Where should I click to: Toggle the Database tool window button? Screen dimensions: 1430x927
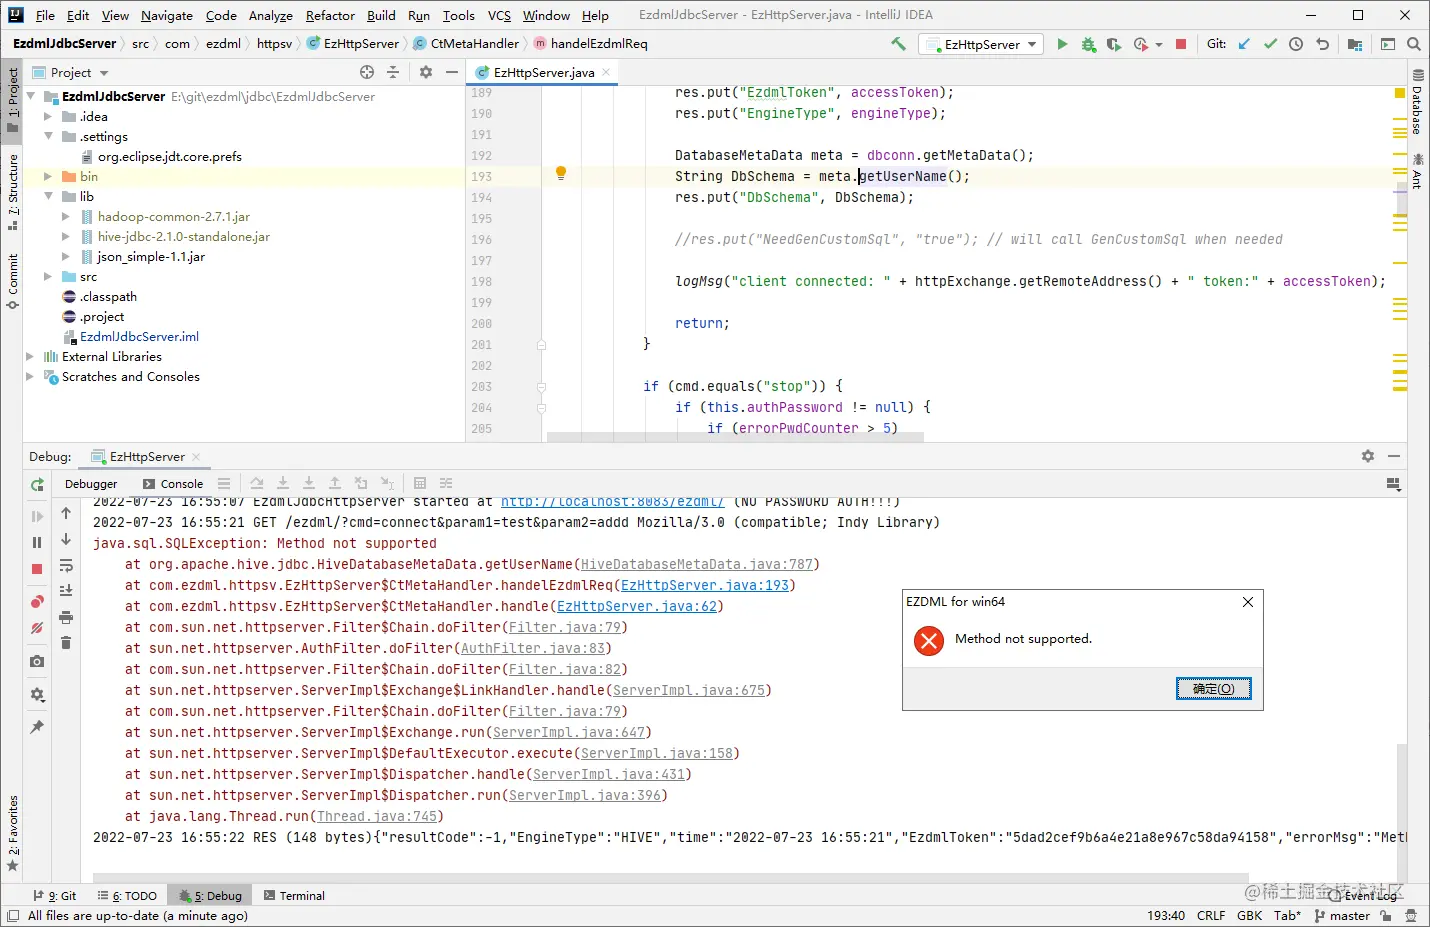point(1418,101)
